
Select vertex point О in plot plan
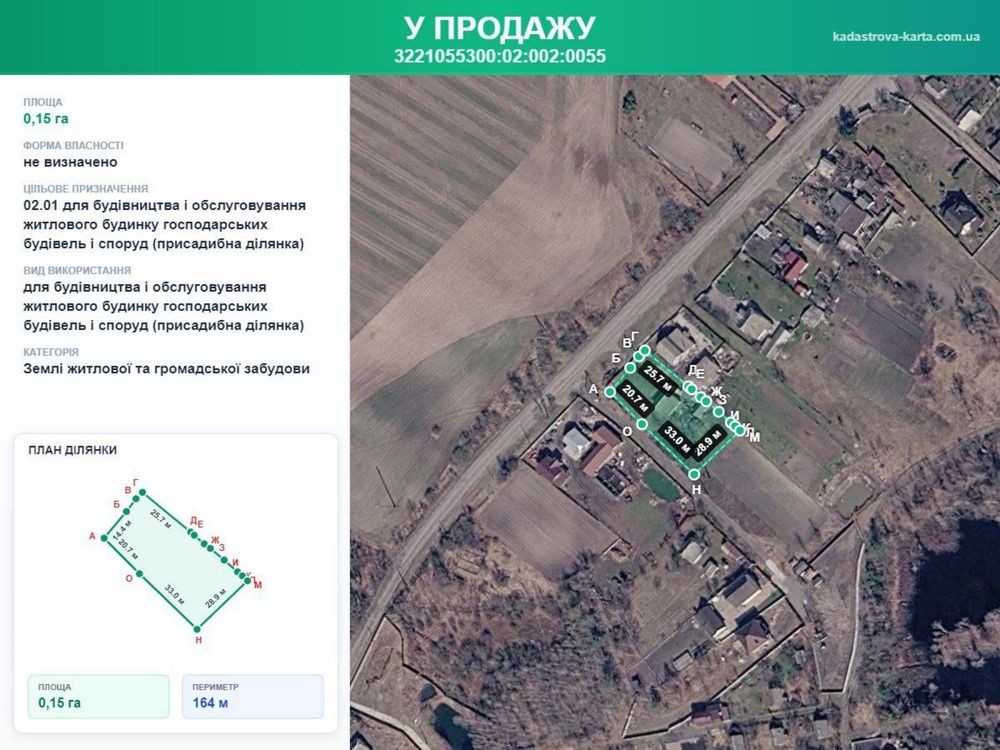pos(140,573)
